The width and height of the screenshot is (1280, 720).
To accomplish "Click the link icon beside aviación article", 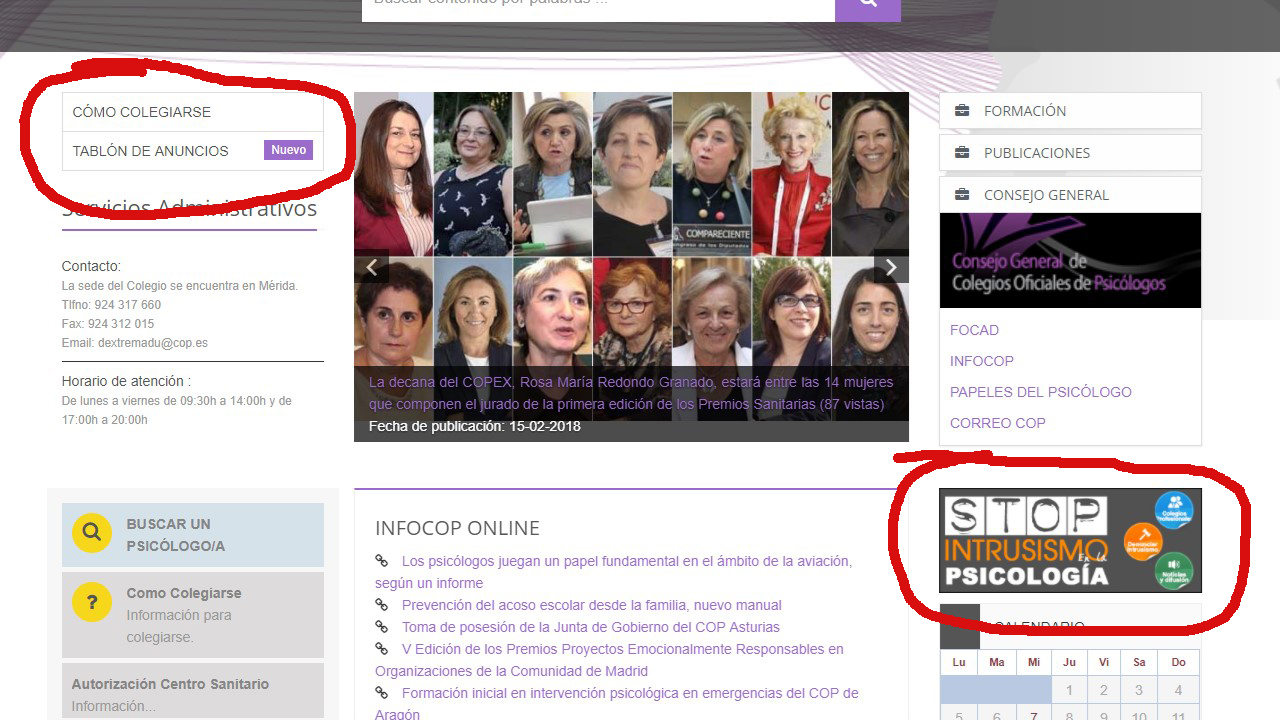I will point(382,561).
